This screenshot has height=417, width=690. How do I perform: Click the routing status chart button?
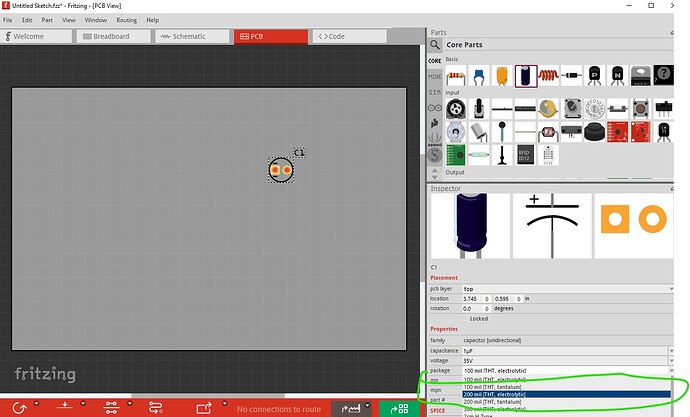click(x=351, y=409)
